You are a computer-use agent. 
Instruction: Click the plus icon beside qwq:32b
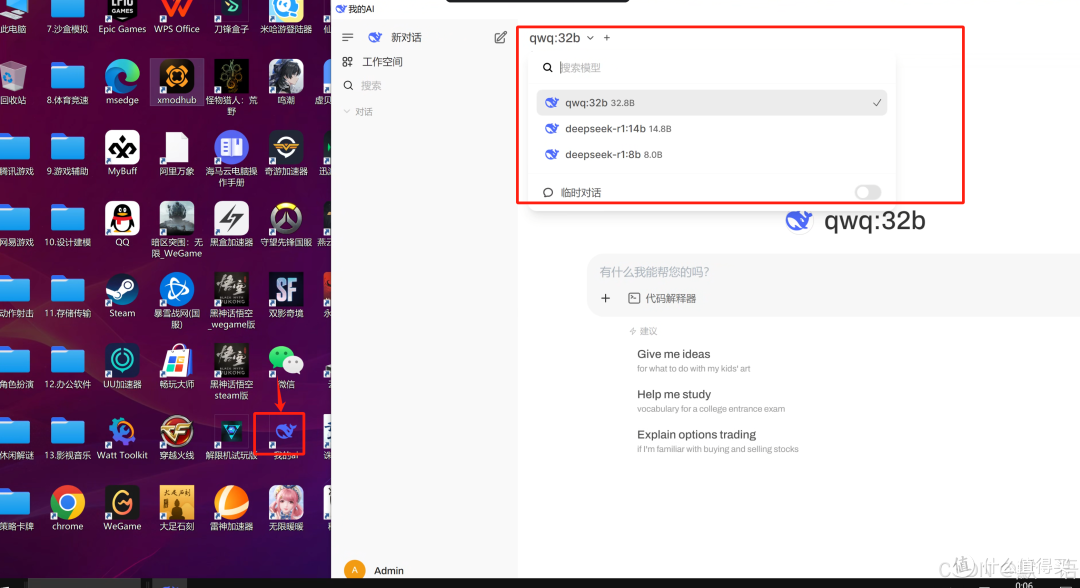607,38
